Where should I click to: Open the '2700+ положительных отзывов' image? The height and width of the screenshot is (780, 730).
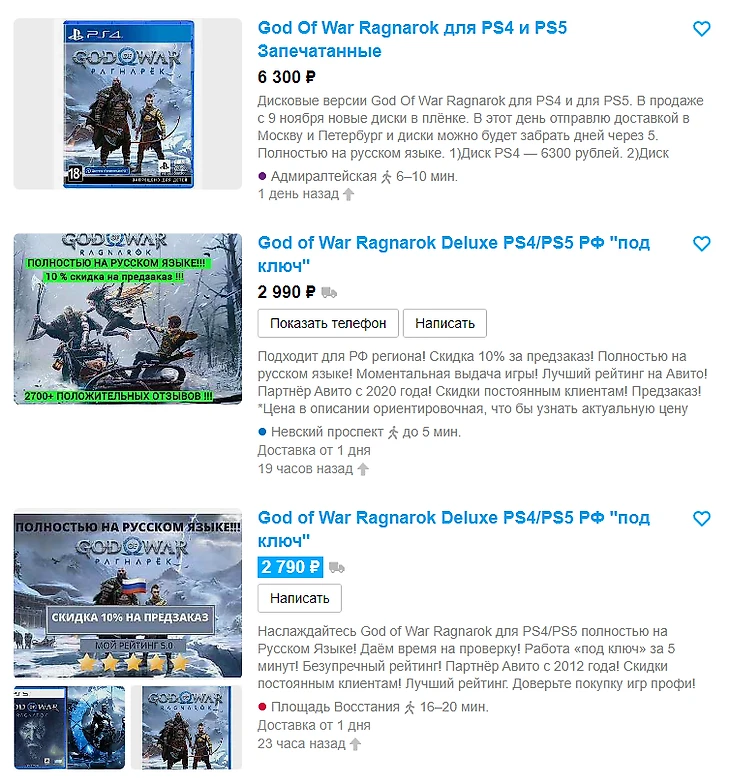128,319
